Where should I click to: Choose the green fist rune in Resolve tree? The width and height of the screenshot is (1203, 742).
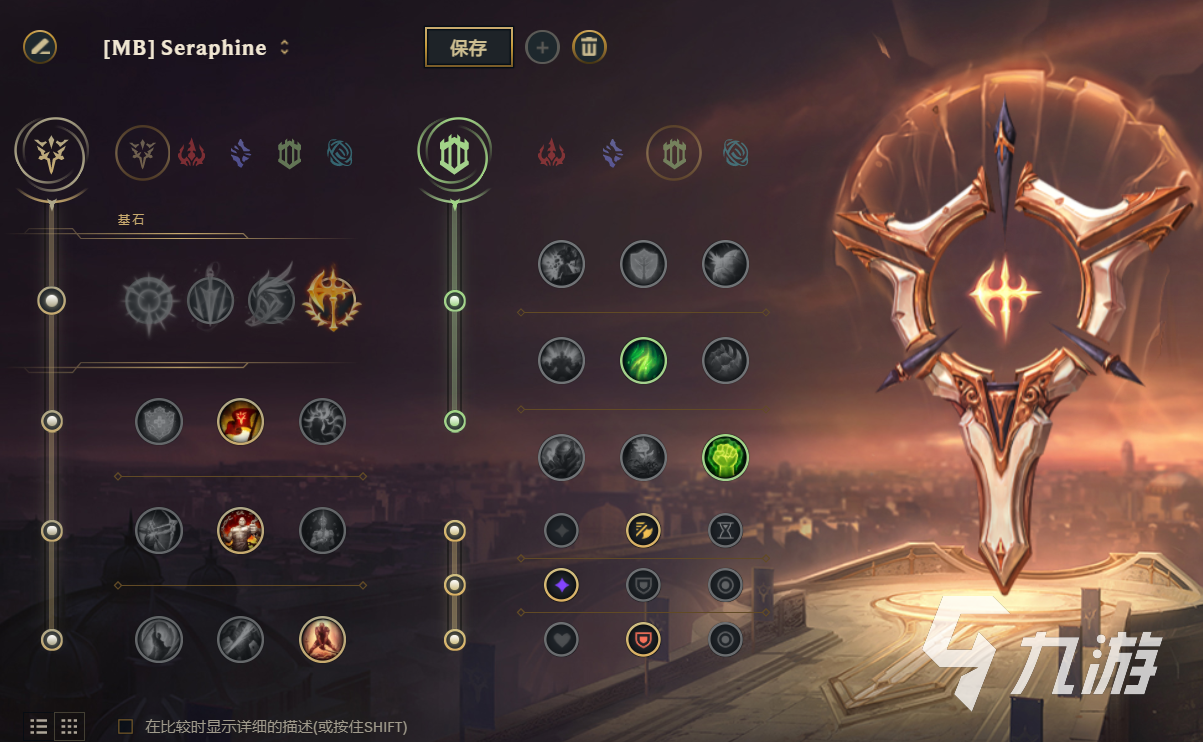point(725,457)
